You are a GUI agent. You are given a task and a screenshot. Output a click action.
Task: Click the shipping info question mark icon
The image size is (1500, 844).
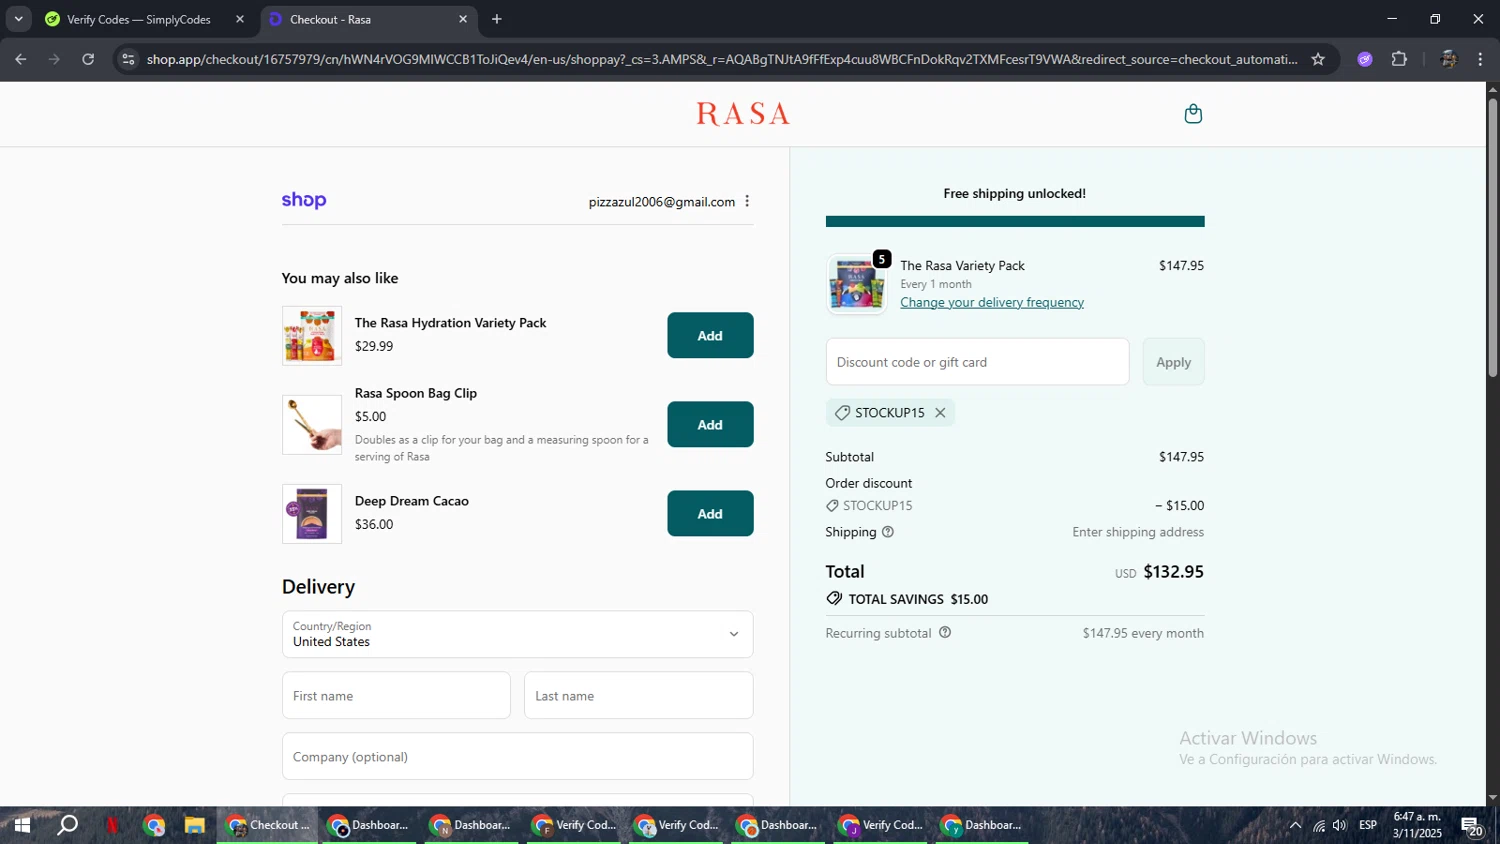pos(887,532)
